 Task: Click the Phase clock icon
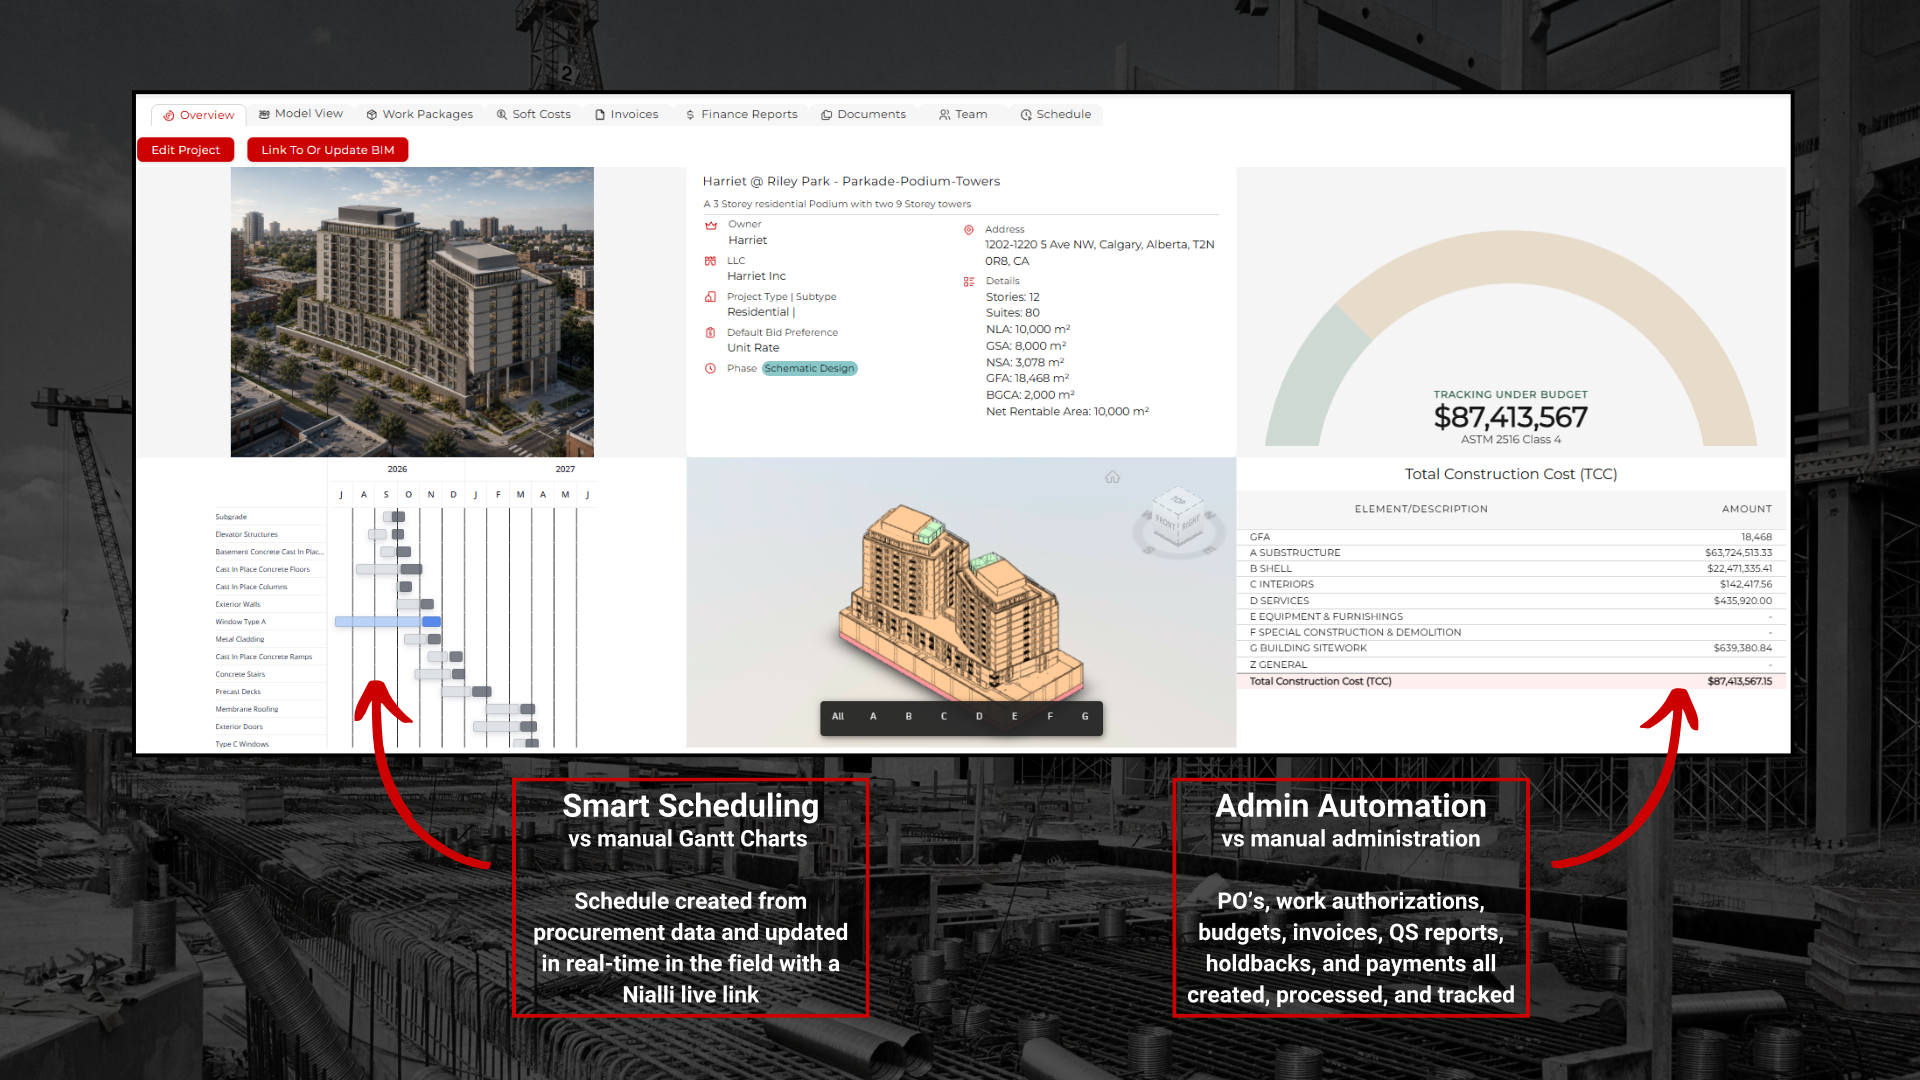click(x=710, y=368)
